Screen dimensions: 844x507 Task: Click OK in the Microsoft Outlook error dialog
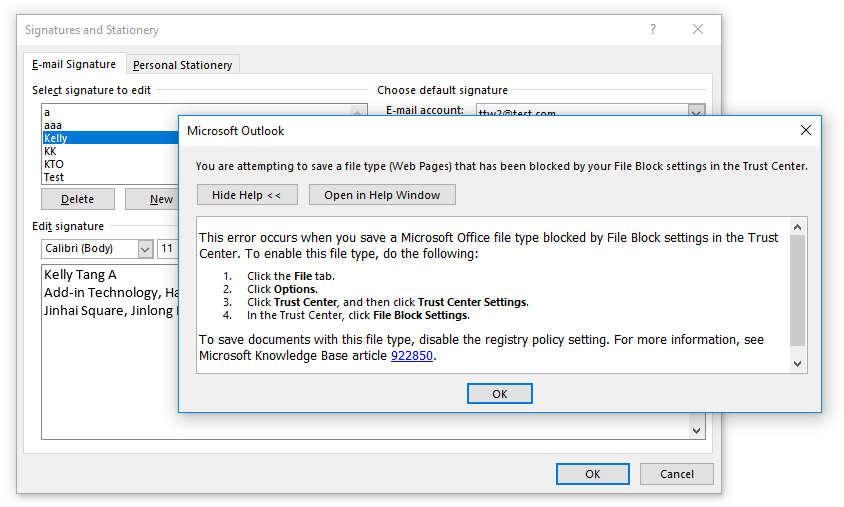point(500,393)
